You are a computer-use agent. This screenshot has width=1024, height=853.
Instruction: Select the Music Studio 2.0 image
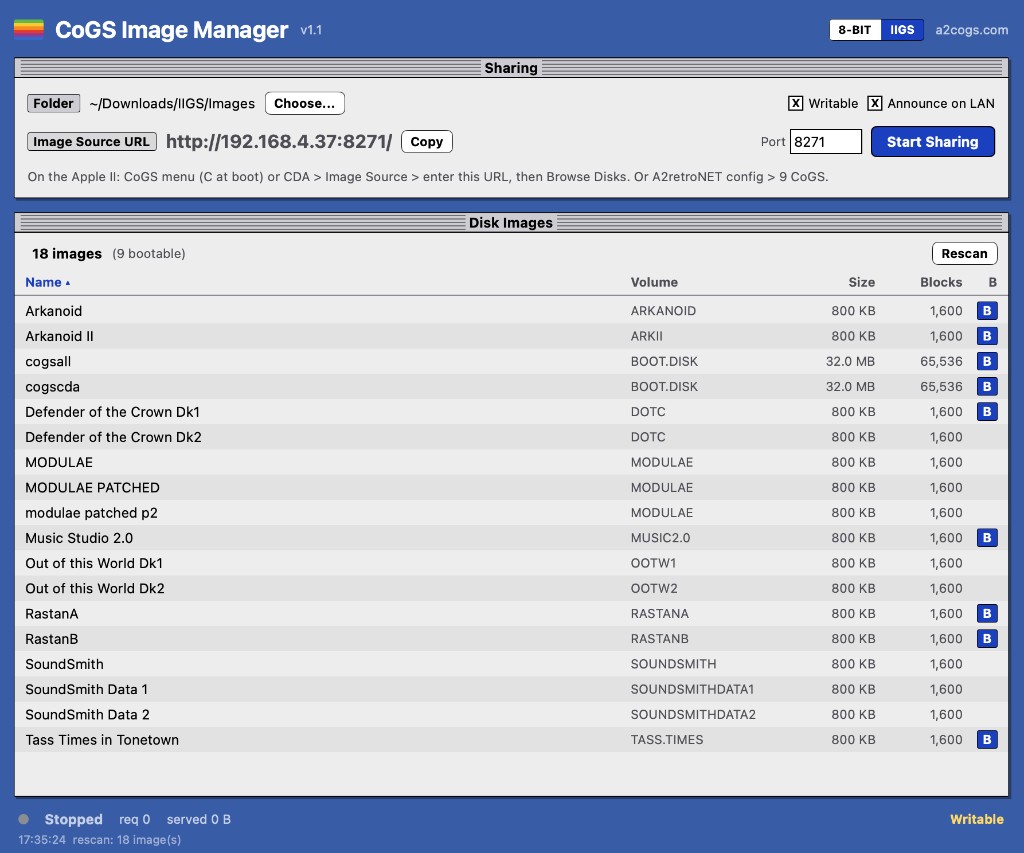(511, 538)
